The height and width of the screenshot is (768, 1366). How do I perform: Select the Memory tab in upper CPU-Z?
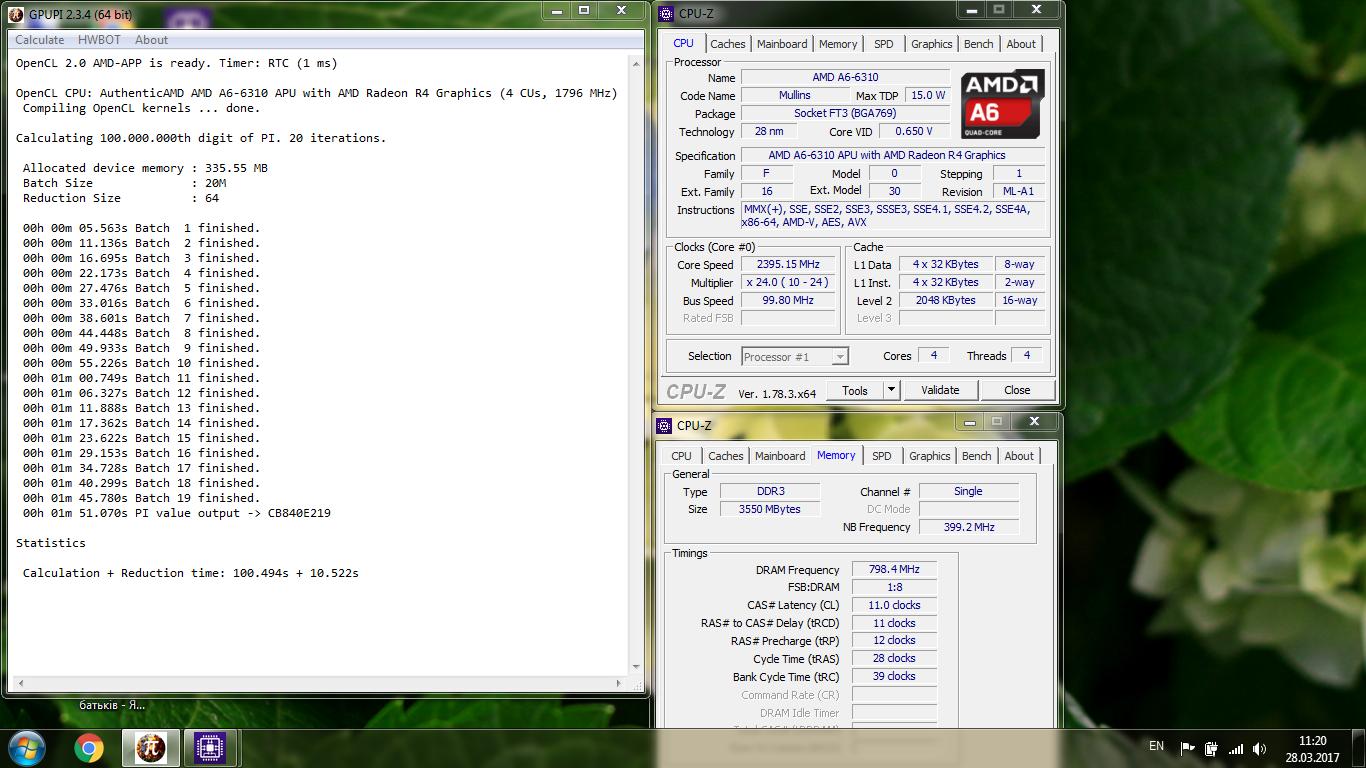pos(838,44)
